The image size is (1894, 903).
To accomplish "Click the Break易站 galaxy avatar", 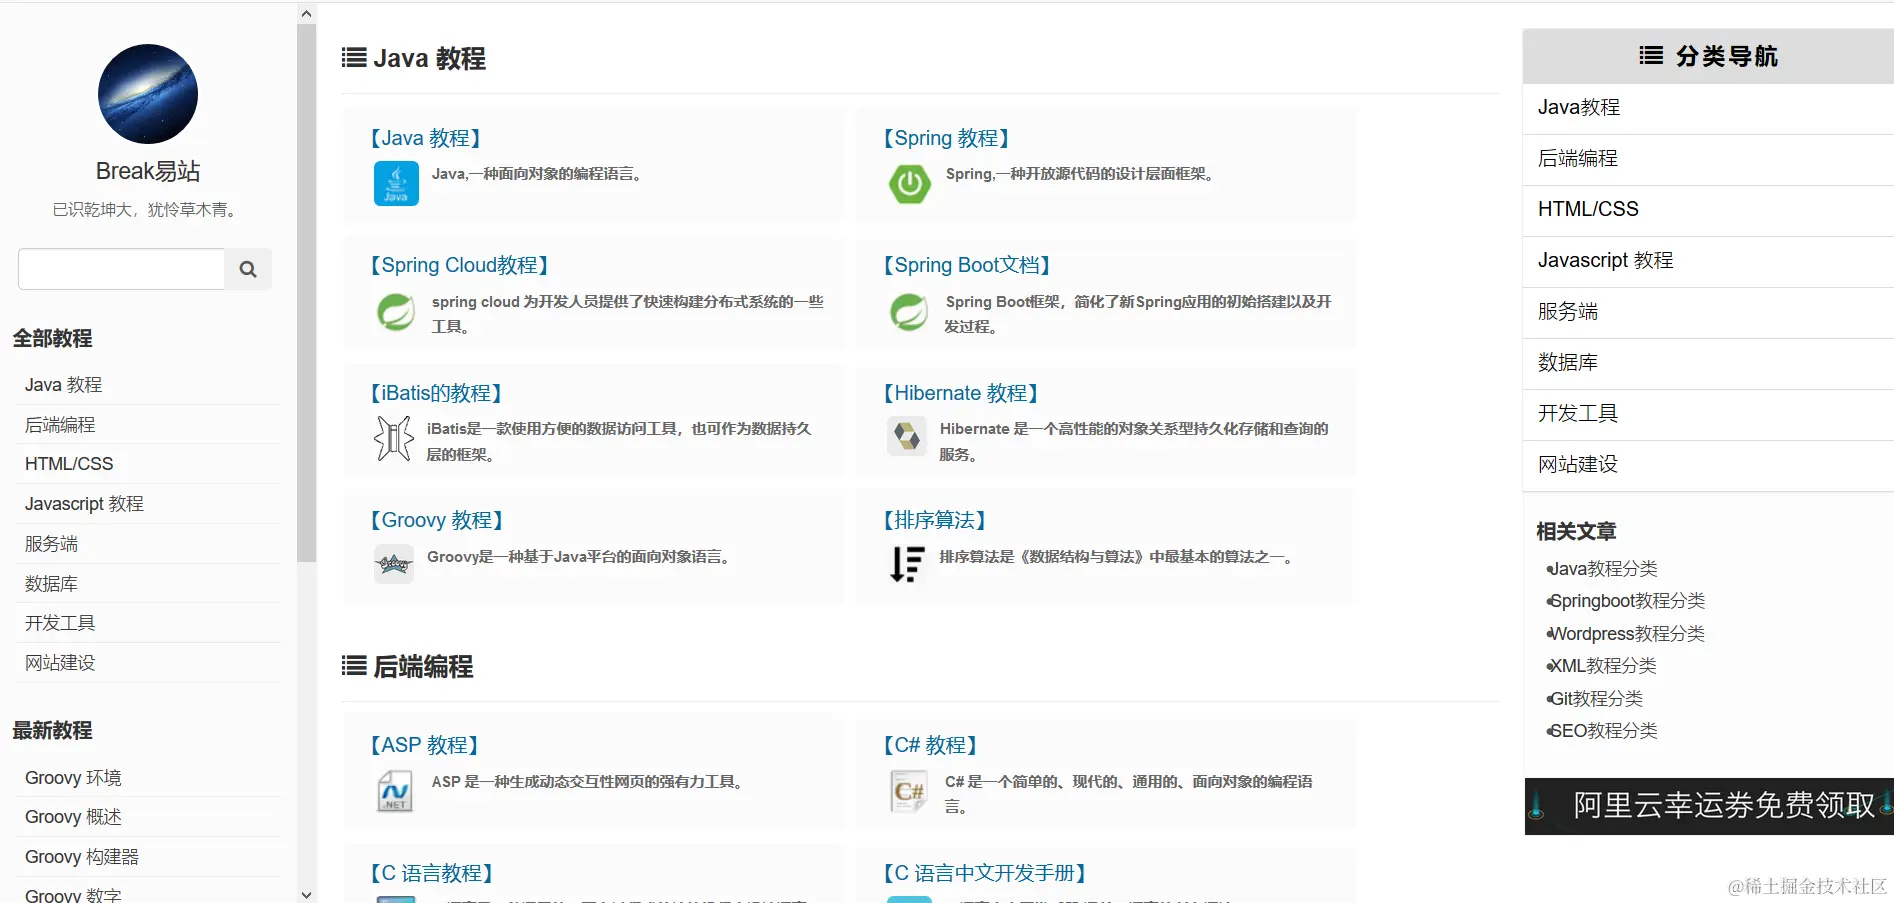I will tap(148, 94).
